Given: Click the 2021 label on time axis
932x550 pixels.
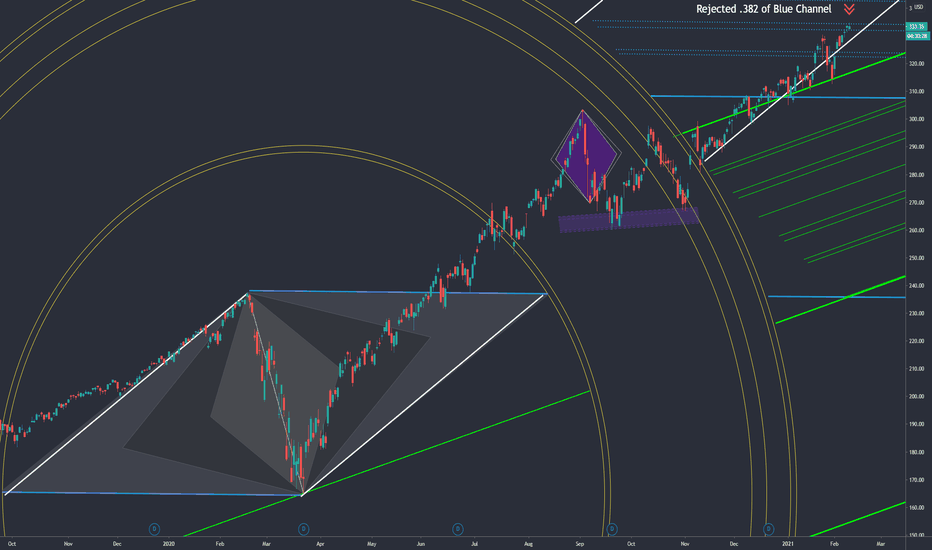Looking at the screenshot, I should point(788,543).
